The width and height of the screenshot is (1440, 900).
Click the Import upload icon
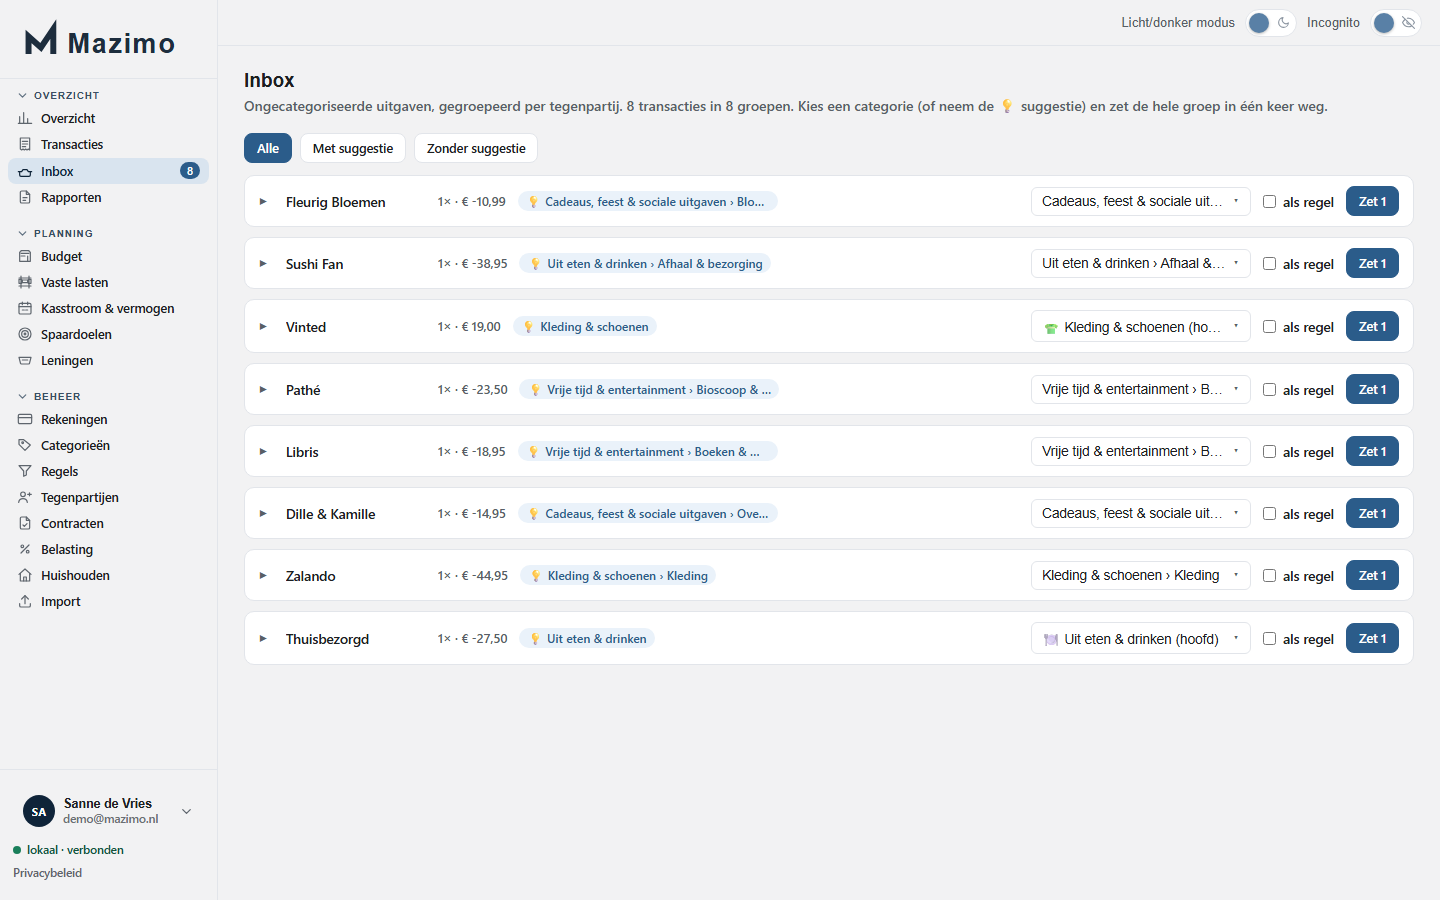25,601
